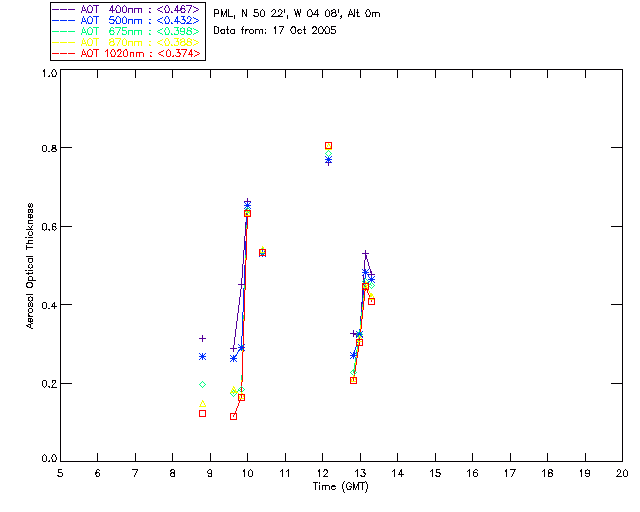This screenshot has width=640, height=512.
Task: Click the isolated red square marker at 8.8h
Action: tap(202, 414)
